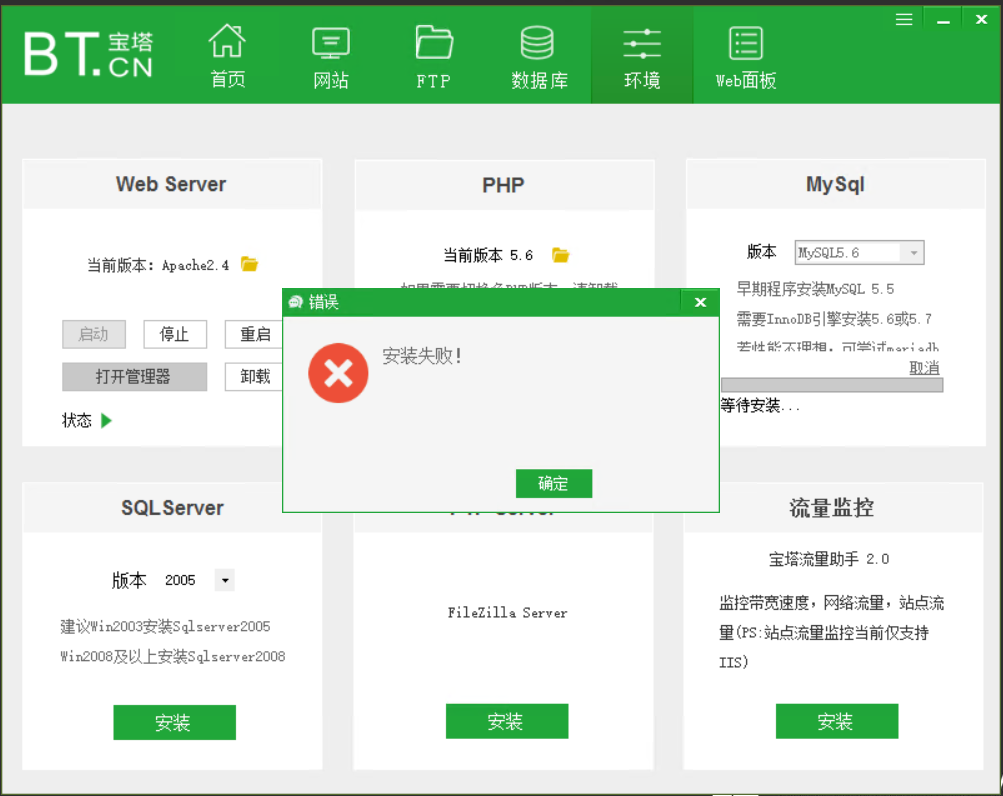
Task: Open Apache2.4 folder icon
Action: [x=249, y=264]
